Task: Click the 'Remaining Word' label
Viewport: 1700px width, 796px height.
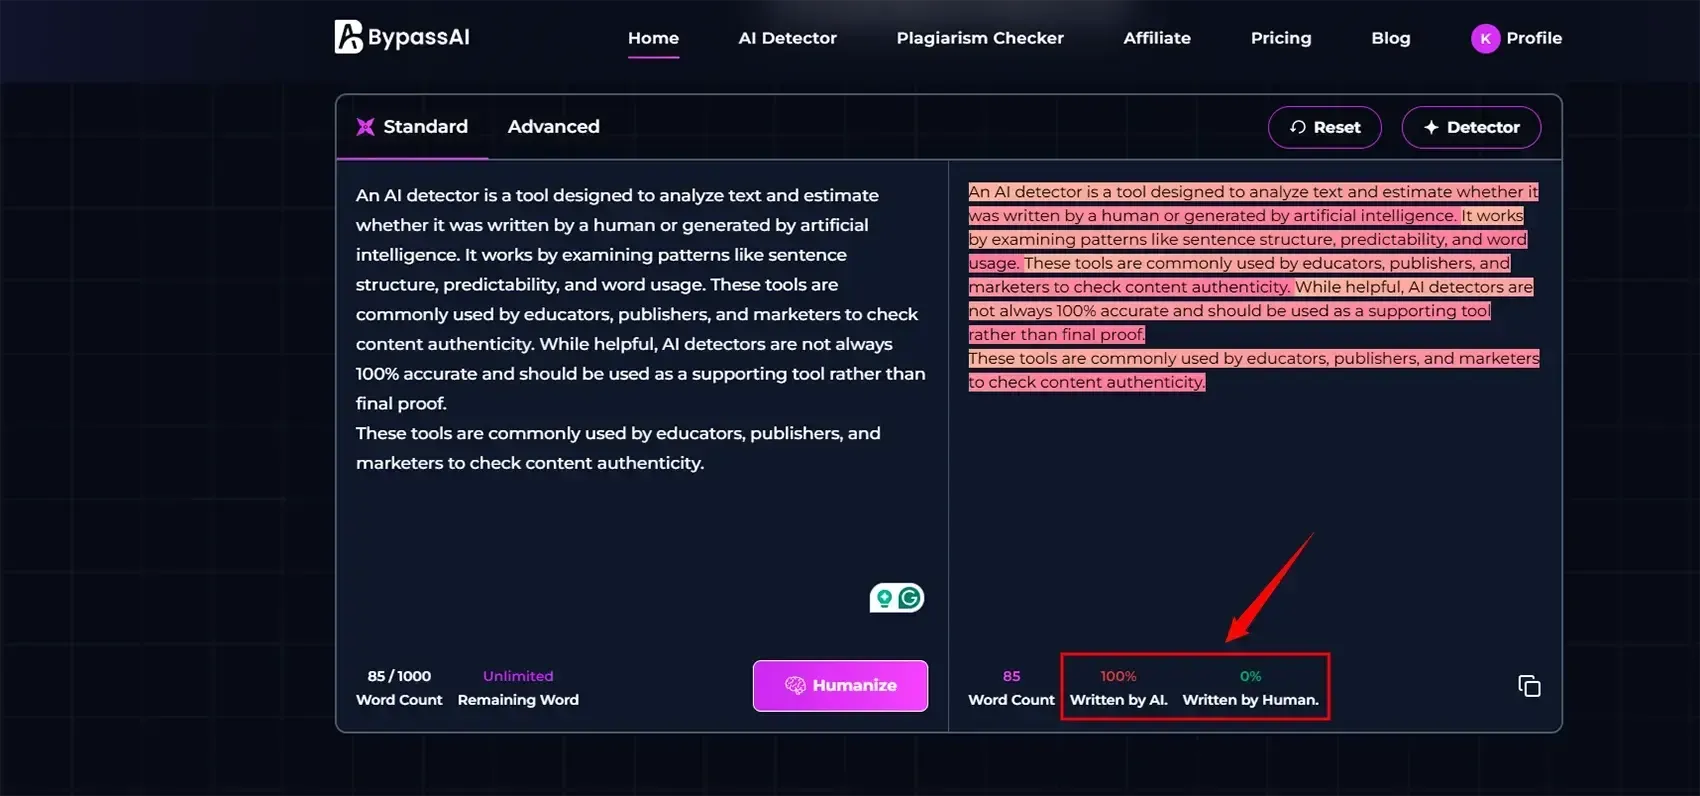Action: (x=518, y=700)
